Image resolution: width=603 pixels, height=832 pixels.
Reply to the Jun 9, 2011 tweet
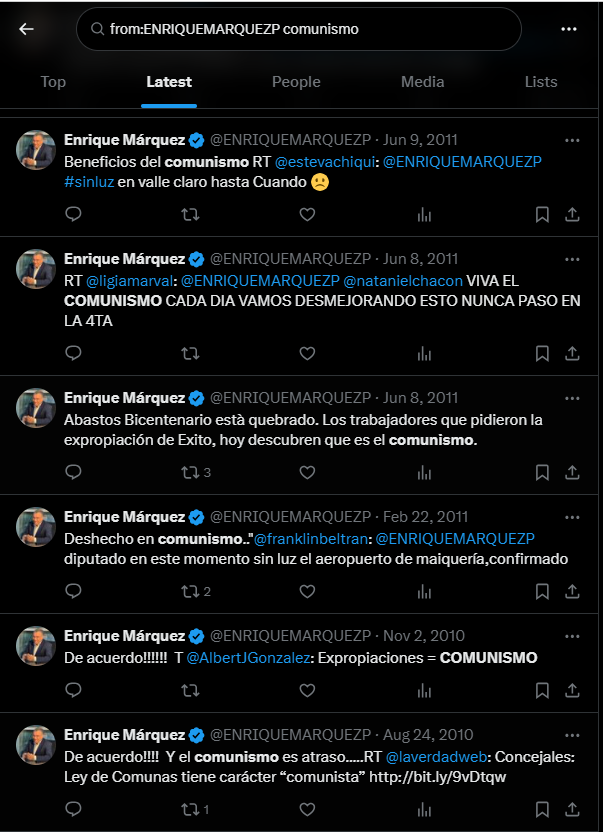(73, 214)
